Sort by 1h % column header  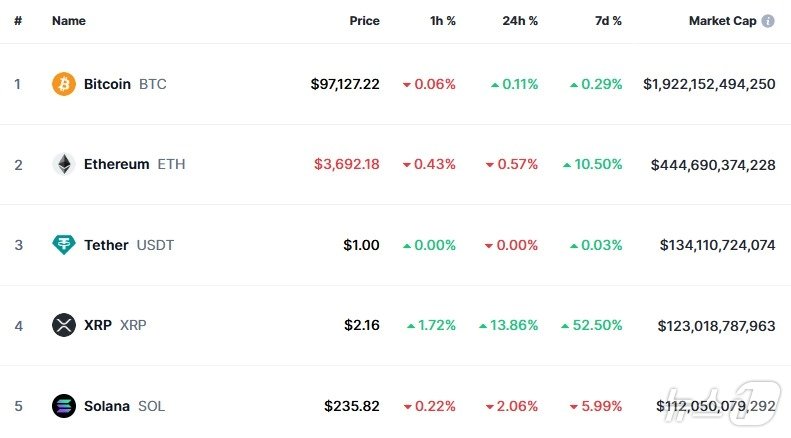(441, 21)
